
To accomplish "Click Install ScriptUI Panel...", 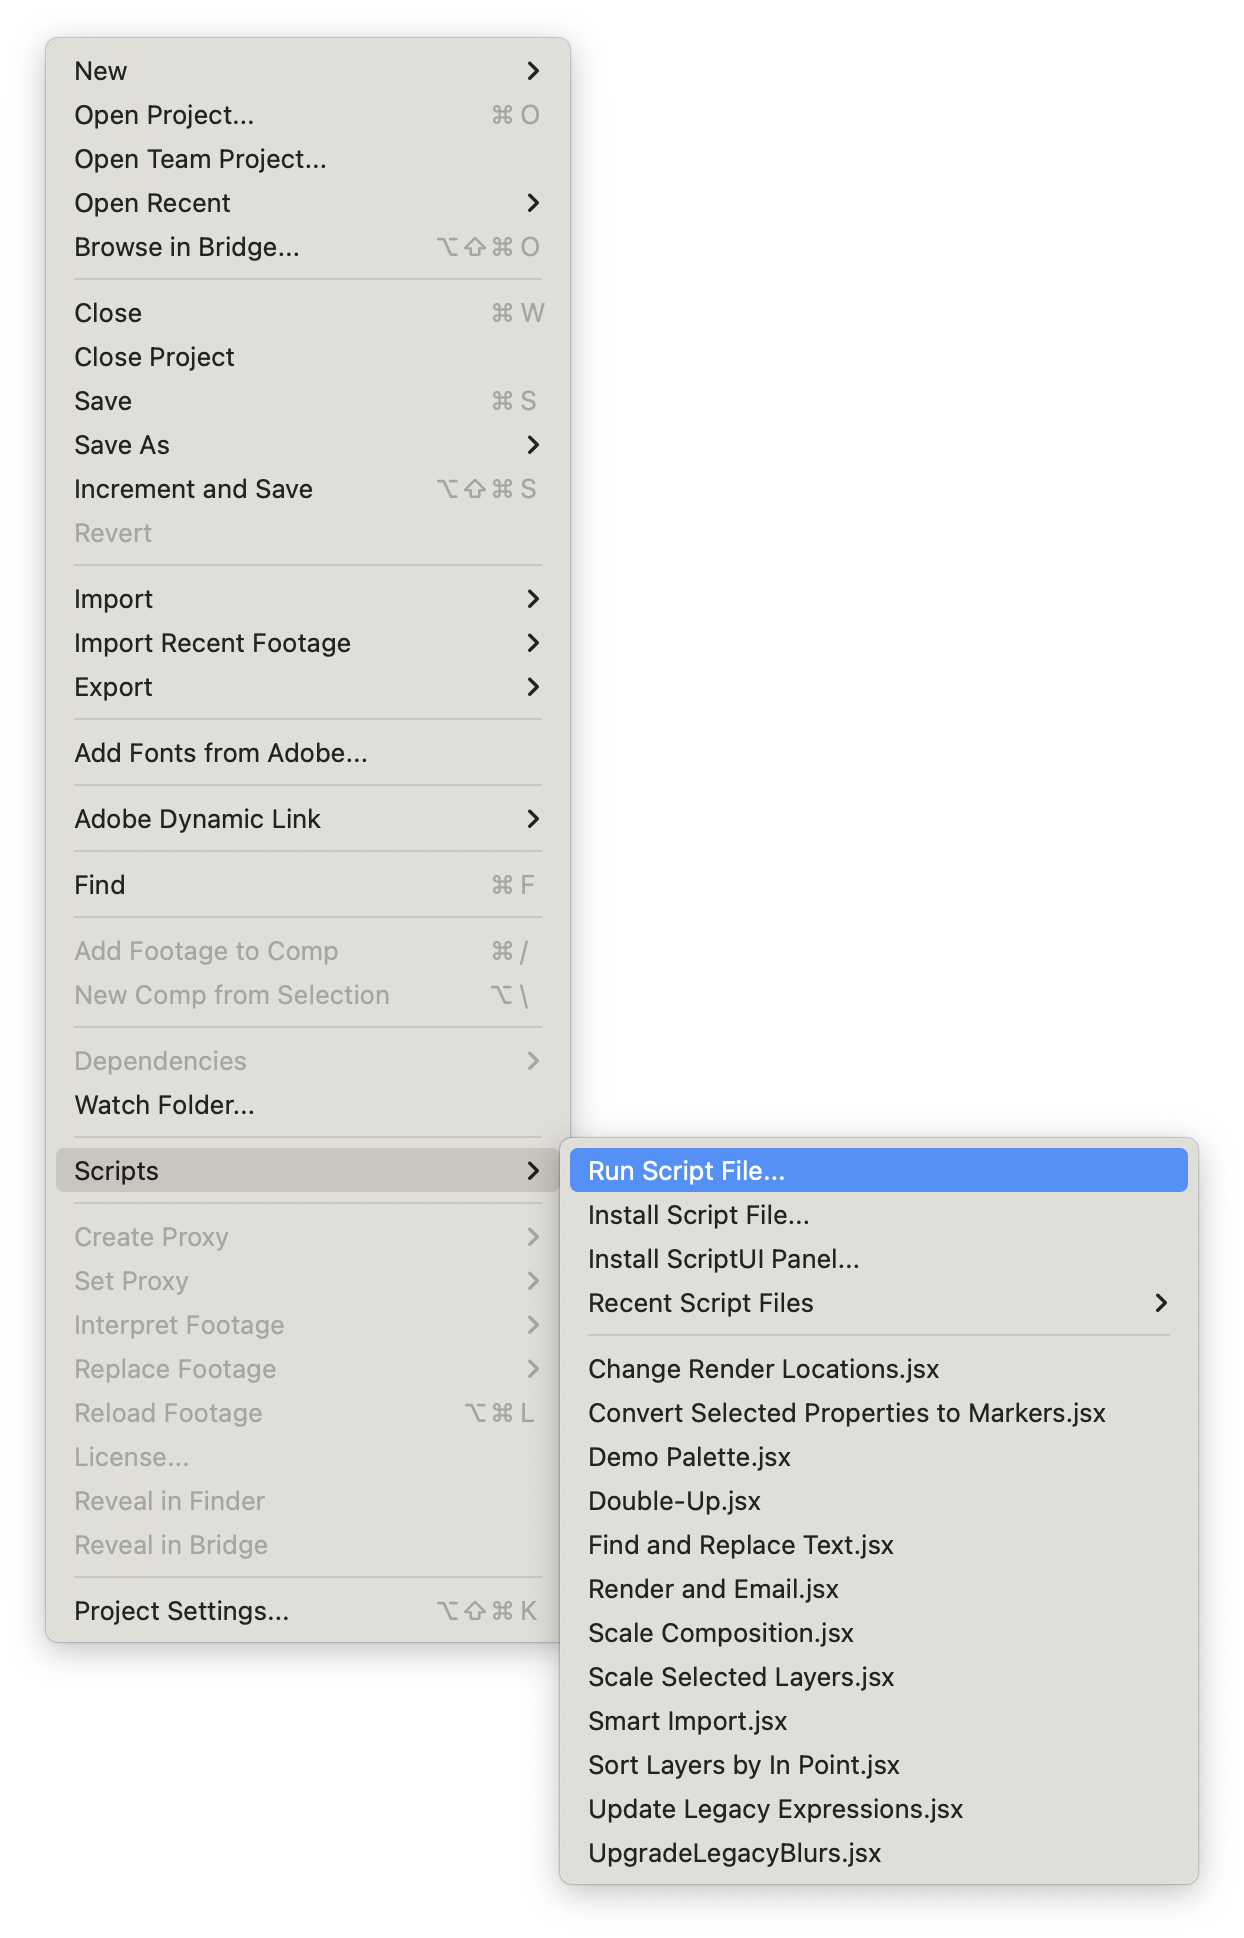I will 879,1259.
